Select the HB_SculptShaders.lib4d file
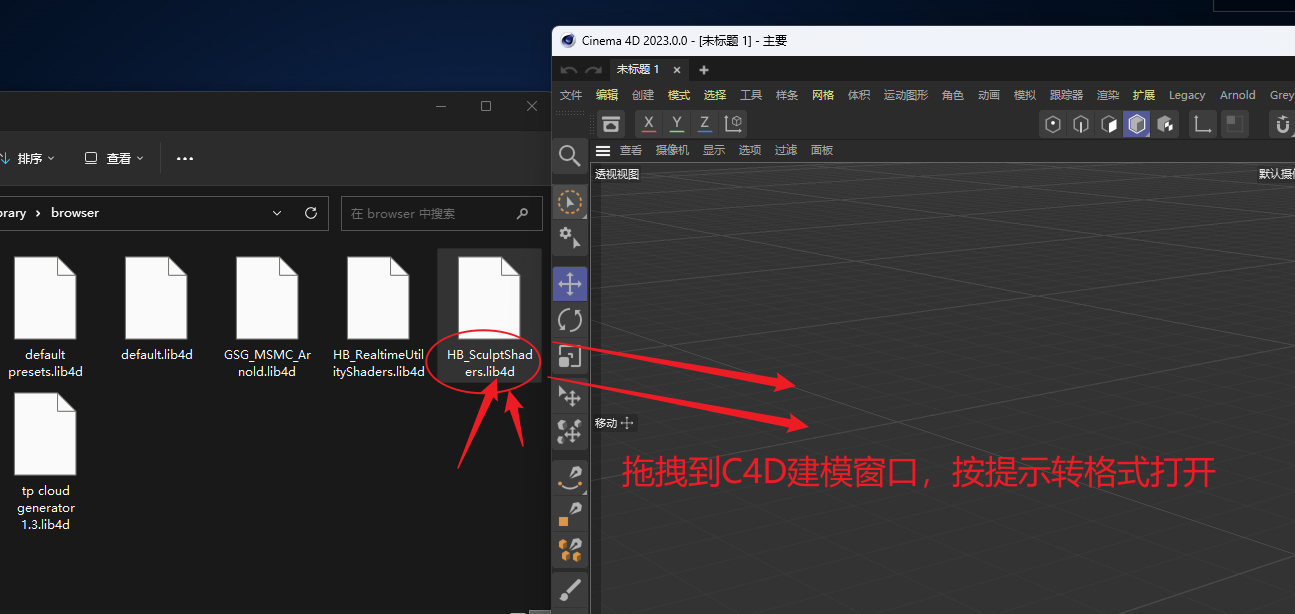The image size is (1295, 614). pyautogui.click(x=489, y=297)
